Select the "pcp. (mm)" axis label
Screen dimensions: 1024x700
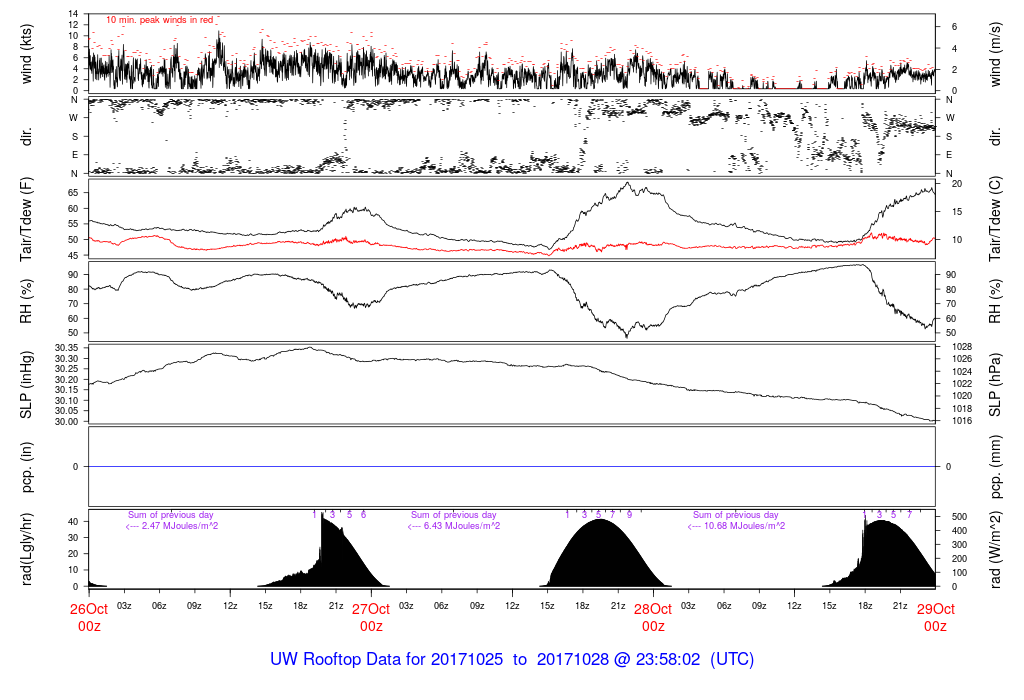pyautogui.click(x=995, y=467)
